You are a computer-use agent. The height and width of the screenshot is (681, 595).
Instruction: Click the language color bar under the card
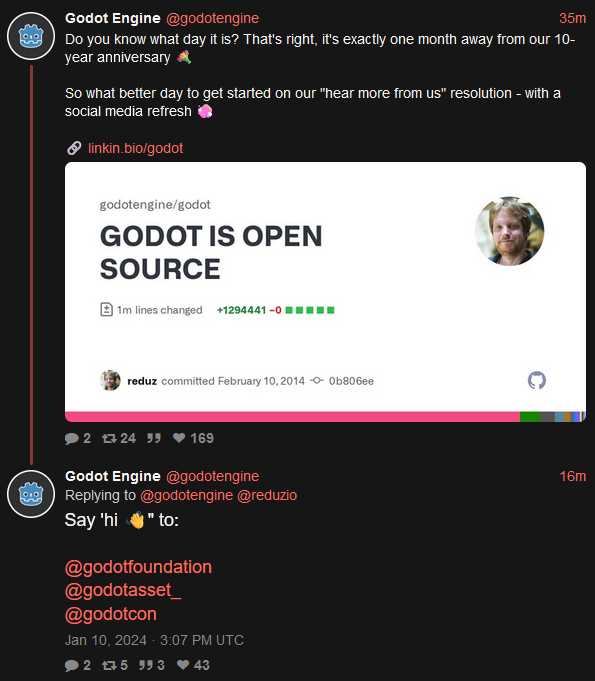point(325,417)
